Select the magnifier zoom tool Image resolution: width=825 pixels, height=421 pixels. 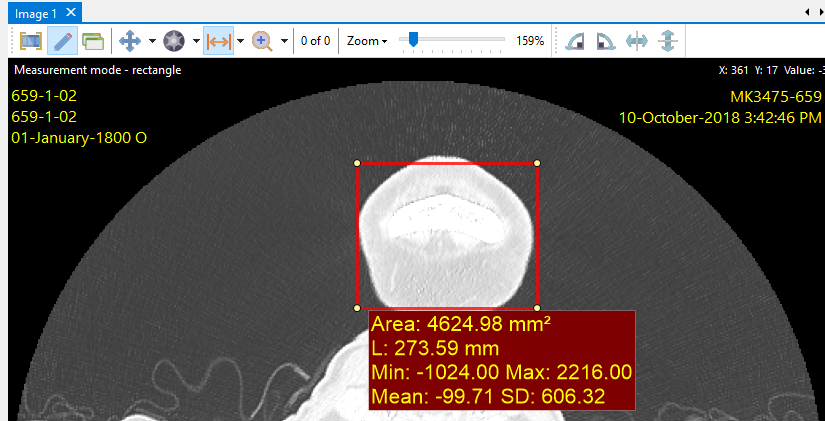[x=263, y=41]
